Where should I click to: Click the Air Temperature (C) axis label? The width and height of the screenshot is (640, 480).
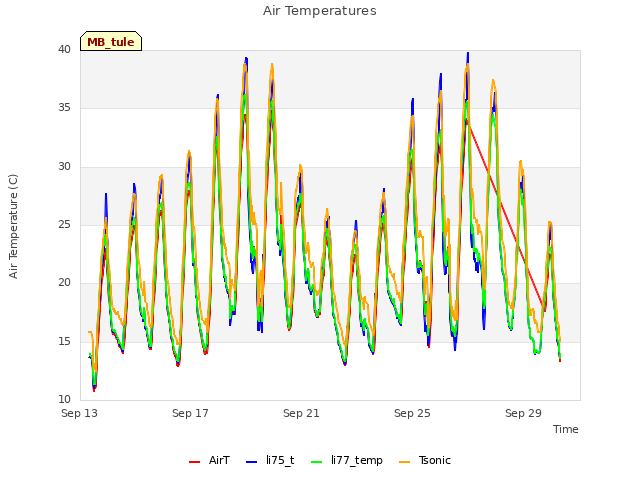pos(13,227)
